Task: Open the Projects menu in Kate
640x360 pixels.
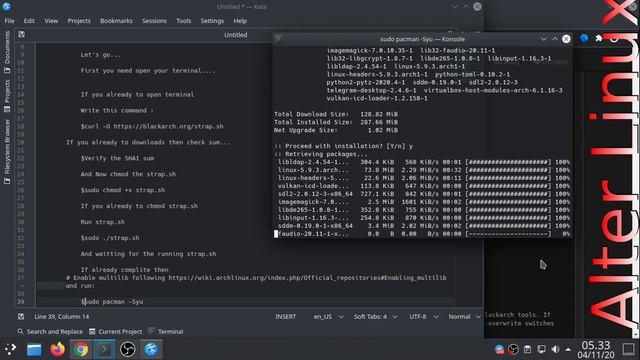Action: [x=79, y=21]
